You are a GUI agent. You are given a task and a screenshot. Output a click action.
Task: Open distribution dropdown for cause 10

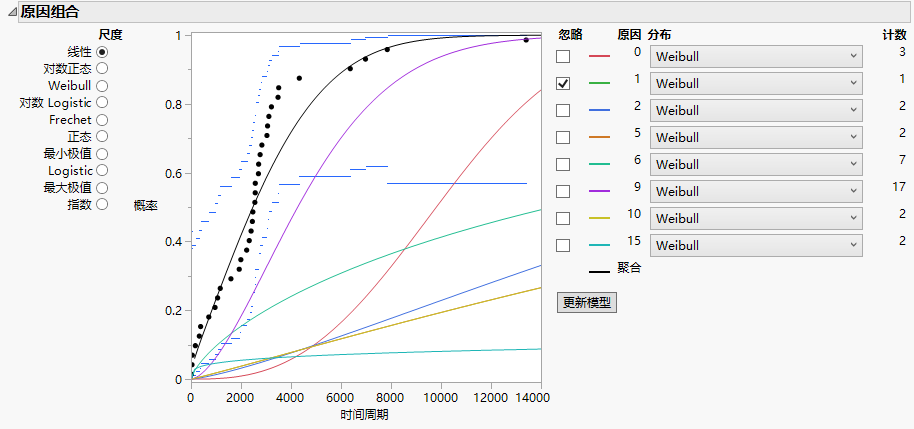point(756,218)
